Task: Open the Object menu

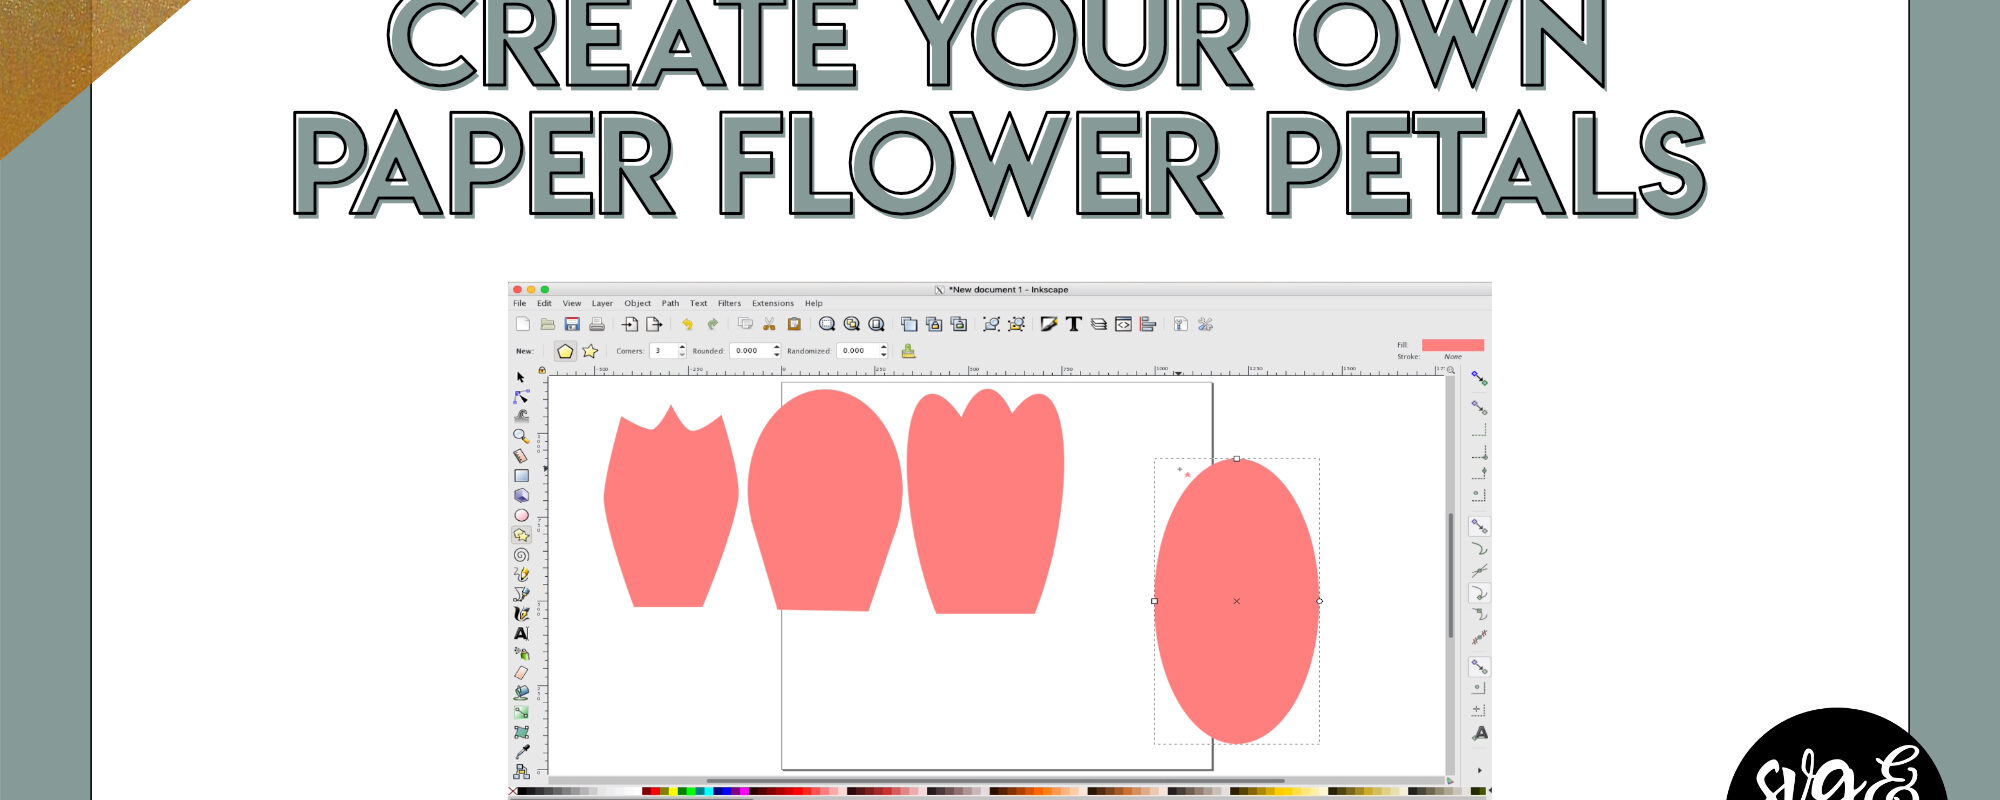Action: pyautogui.click(x=638, y=303)
